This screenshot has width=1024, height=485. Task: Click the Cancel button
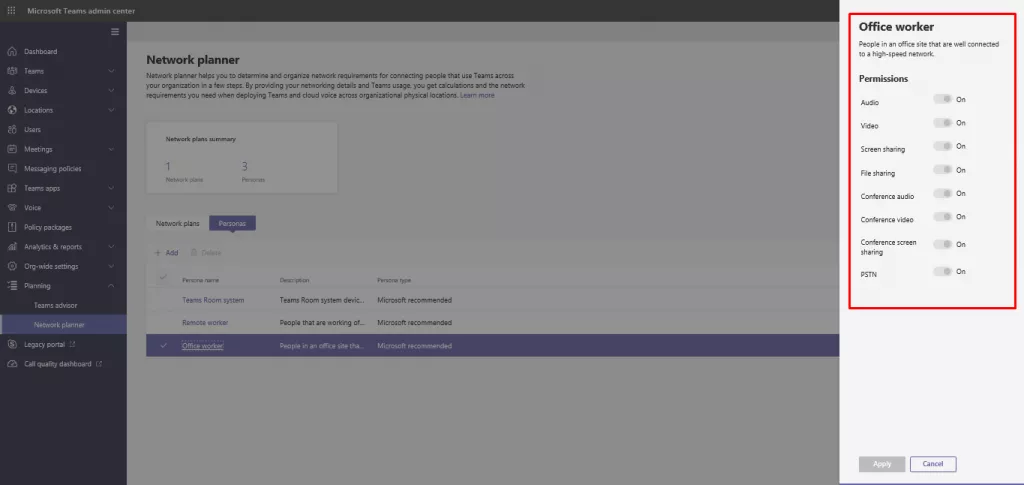933,464
